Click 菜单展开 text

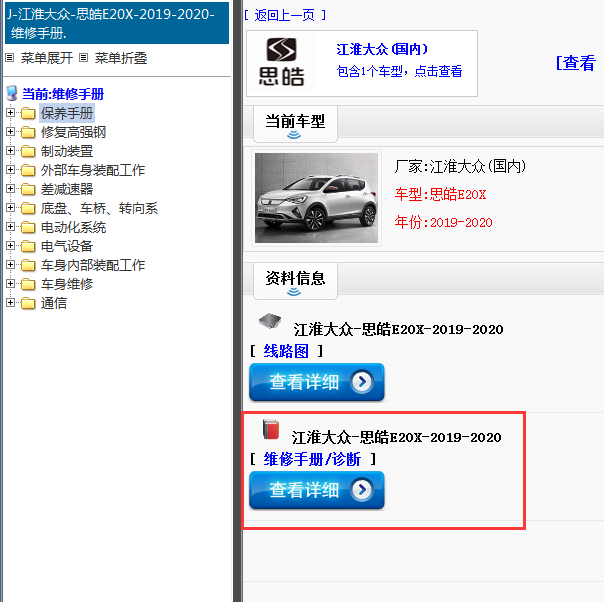tap(47, 58)
